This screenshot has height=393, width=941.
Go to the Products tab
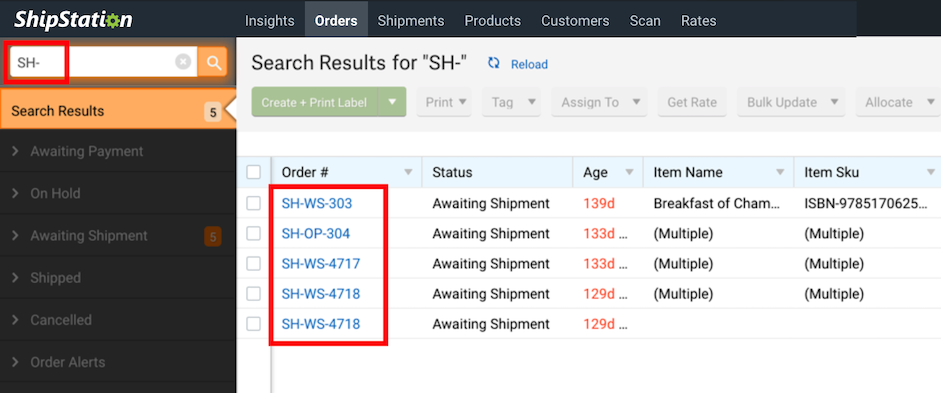493,20
